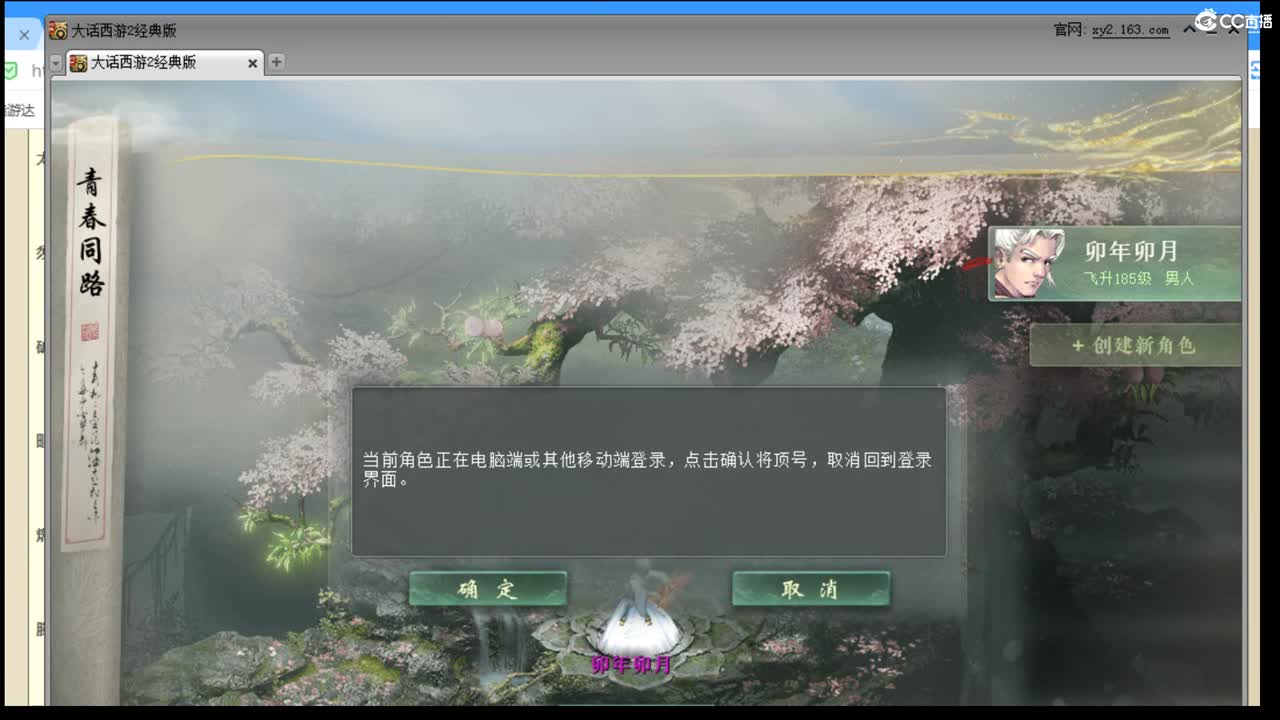This screenshot has height=720, width=1280.
Task: Collapse the window with the up-arrow button
Action: [x=1190, y=30]
